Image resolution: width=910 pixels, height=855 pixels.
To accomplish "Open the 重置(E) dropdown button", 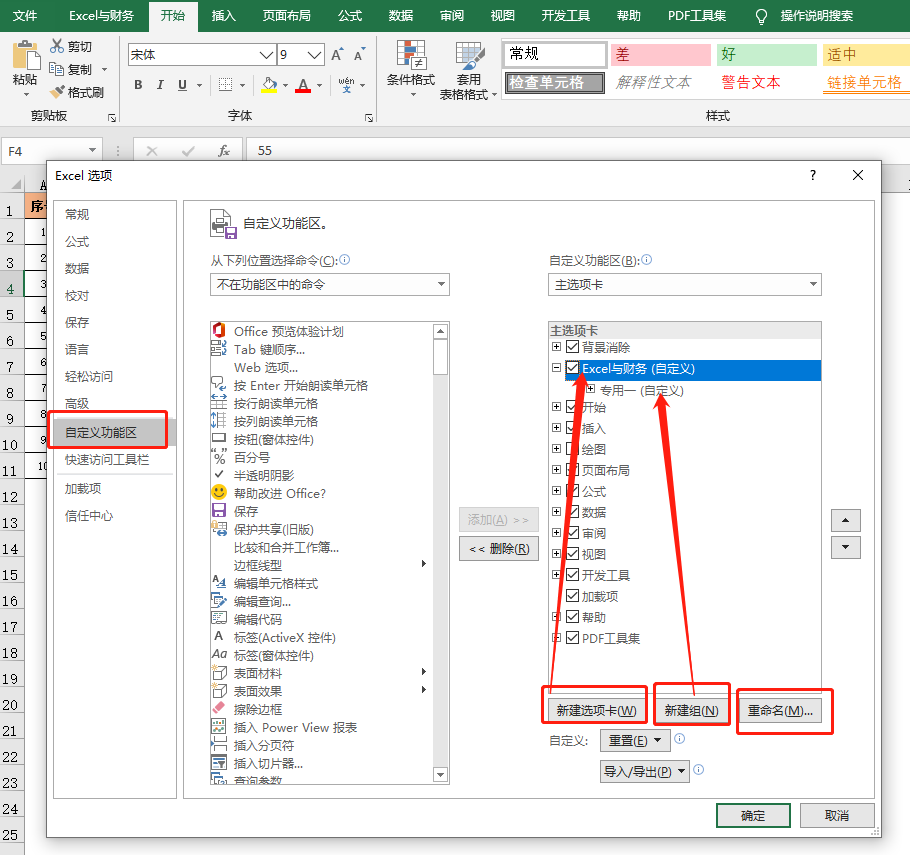I will pos(635,741).
